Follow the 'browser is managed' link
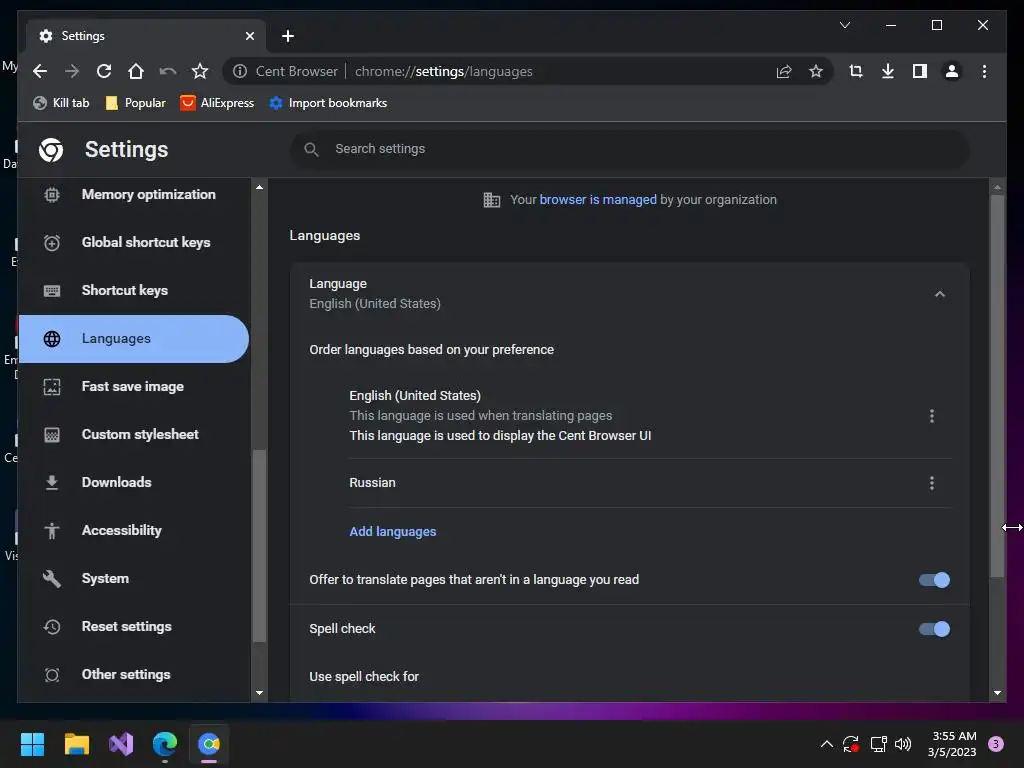This screenshot has height=768, width=1024. click(598, 200)
